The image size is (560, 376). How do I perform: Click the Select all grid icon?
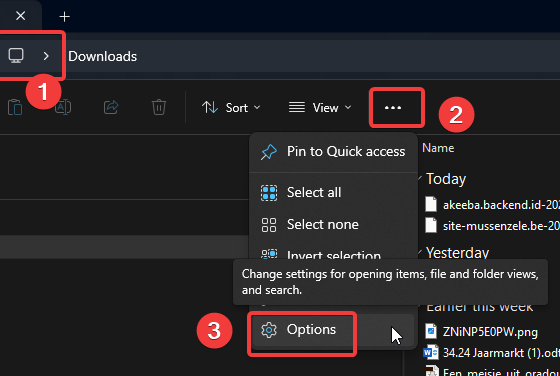[x=269, y=193]
